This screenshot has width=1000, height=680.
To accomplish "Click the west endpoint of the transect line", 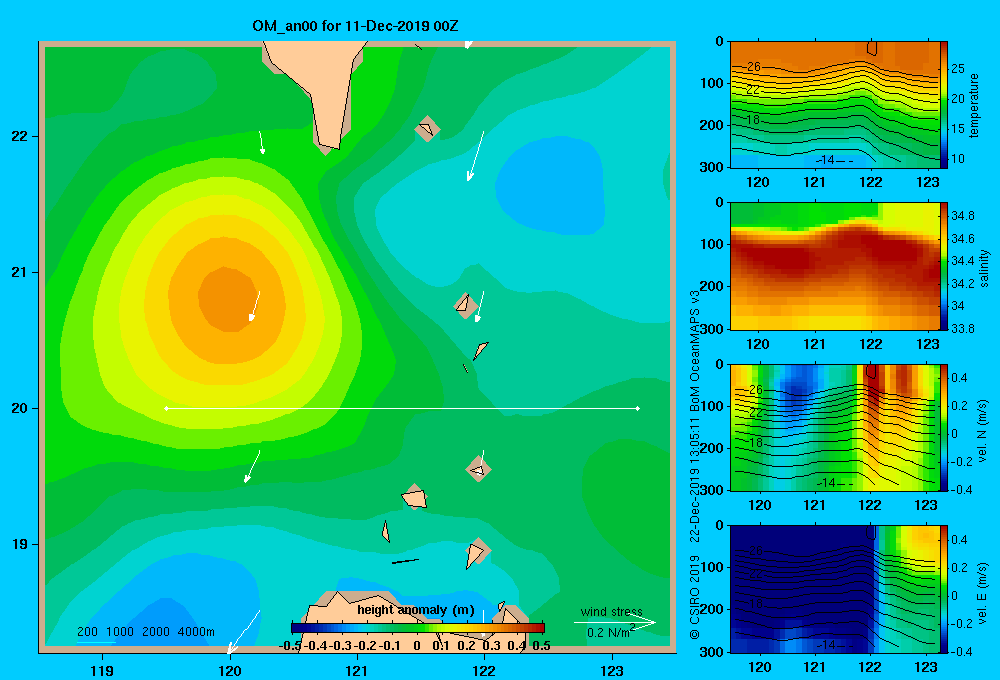I will tap(166, 408).
